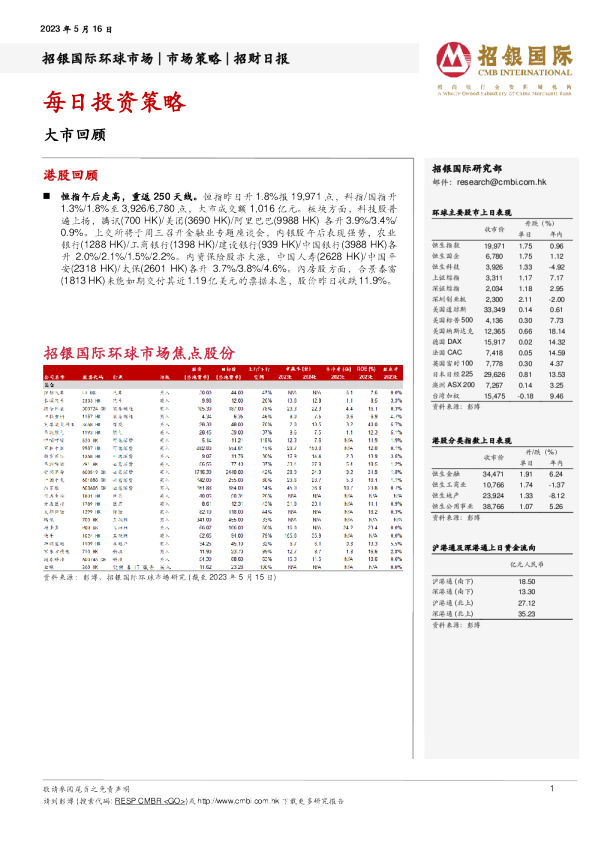The image size is (595, 842).
Task: Click the table title 沪港通及深港通上日资金流向
Action: 484,548
